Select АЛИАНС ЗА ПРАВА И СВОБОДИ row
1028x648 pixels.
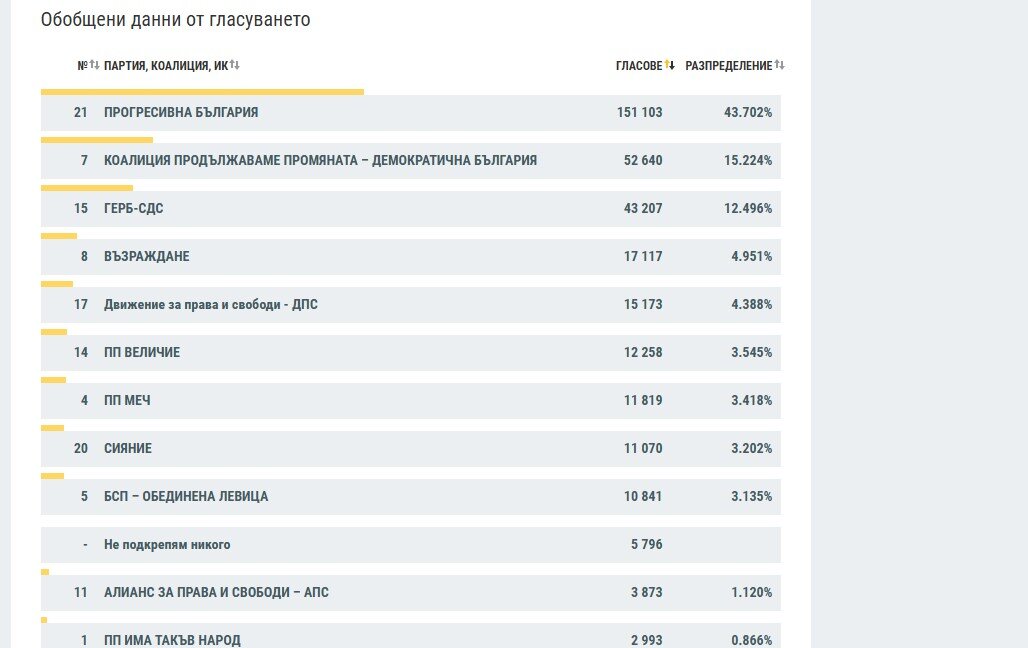[x=410, y=593]
